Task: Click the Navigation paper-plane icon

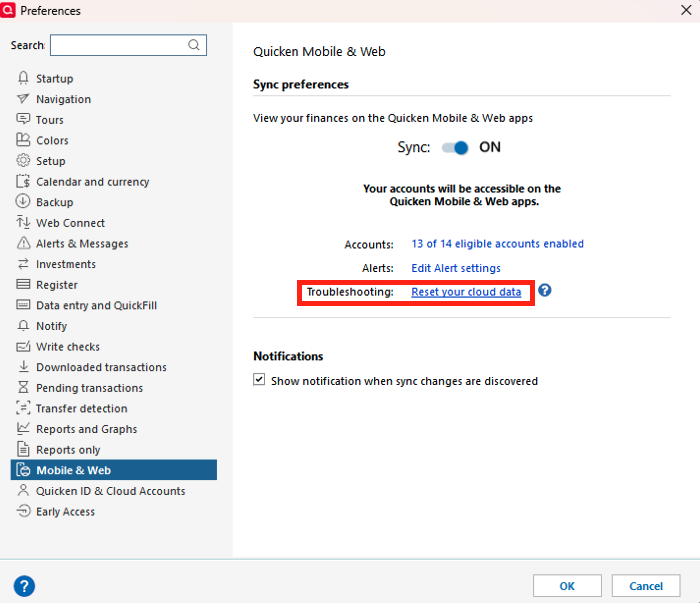Action: click(23, 99)
